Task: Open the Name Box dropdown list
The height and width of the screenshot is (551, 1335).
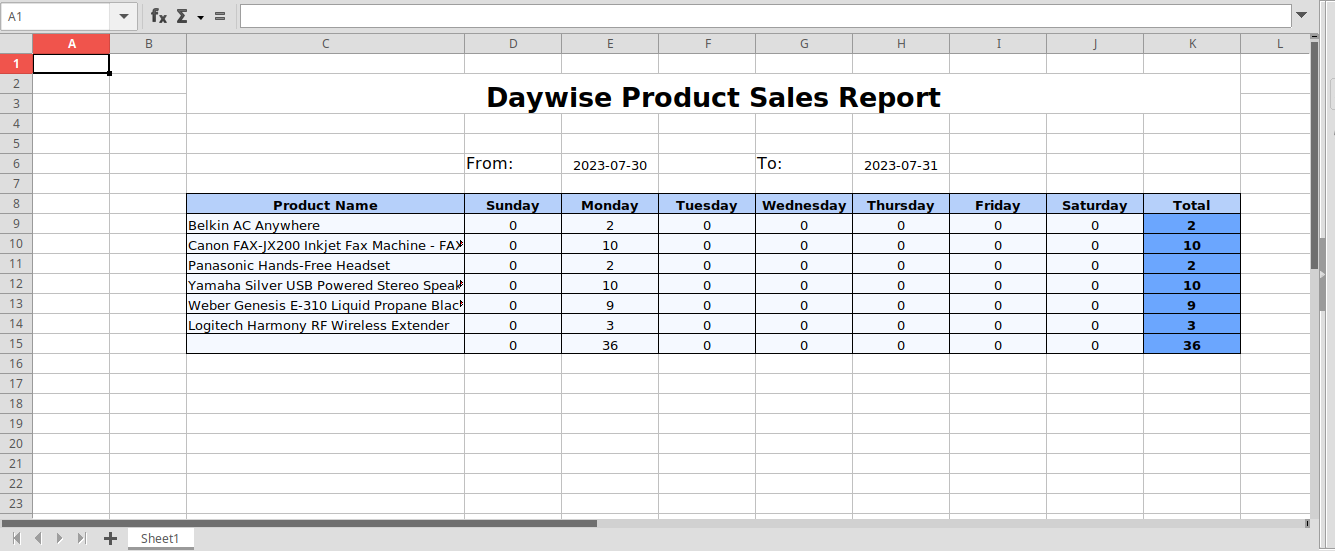Action: pyautogui.click(x=124, y=16)
